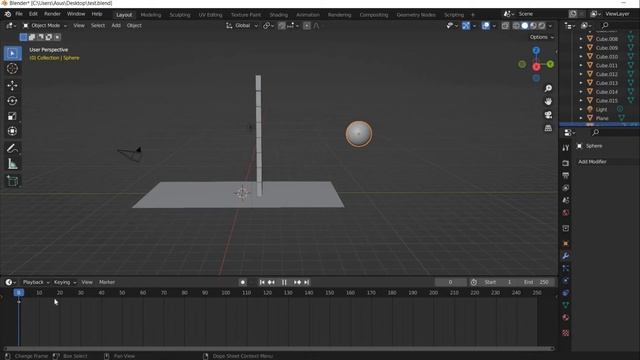The image size is (640, 360).
Task: Switch to wireframe viewport shading
Action: coord(516,26)
